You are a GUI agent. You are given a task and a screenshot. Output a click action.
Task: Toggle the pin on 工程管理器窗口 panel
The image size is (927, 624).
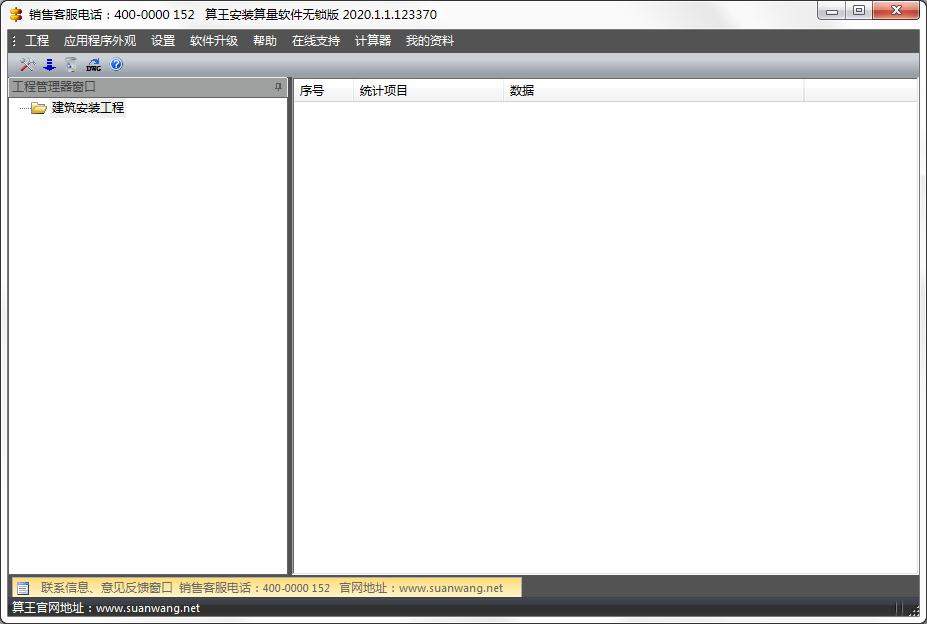pos(279,87)
